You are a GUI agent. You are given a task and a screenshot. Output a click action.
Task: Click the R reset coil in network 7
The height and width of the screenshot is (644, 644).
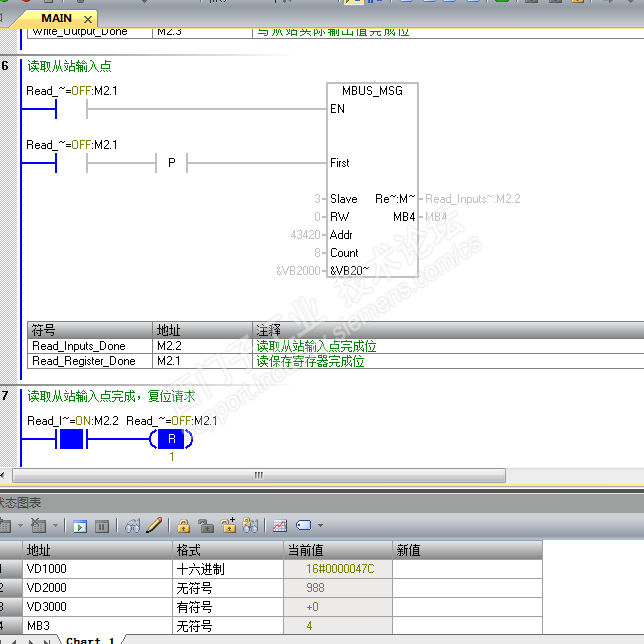171,439
